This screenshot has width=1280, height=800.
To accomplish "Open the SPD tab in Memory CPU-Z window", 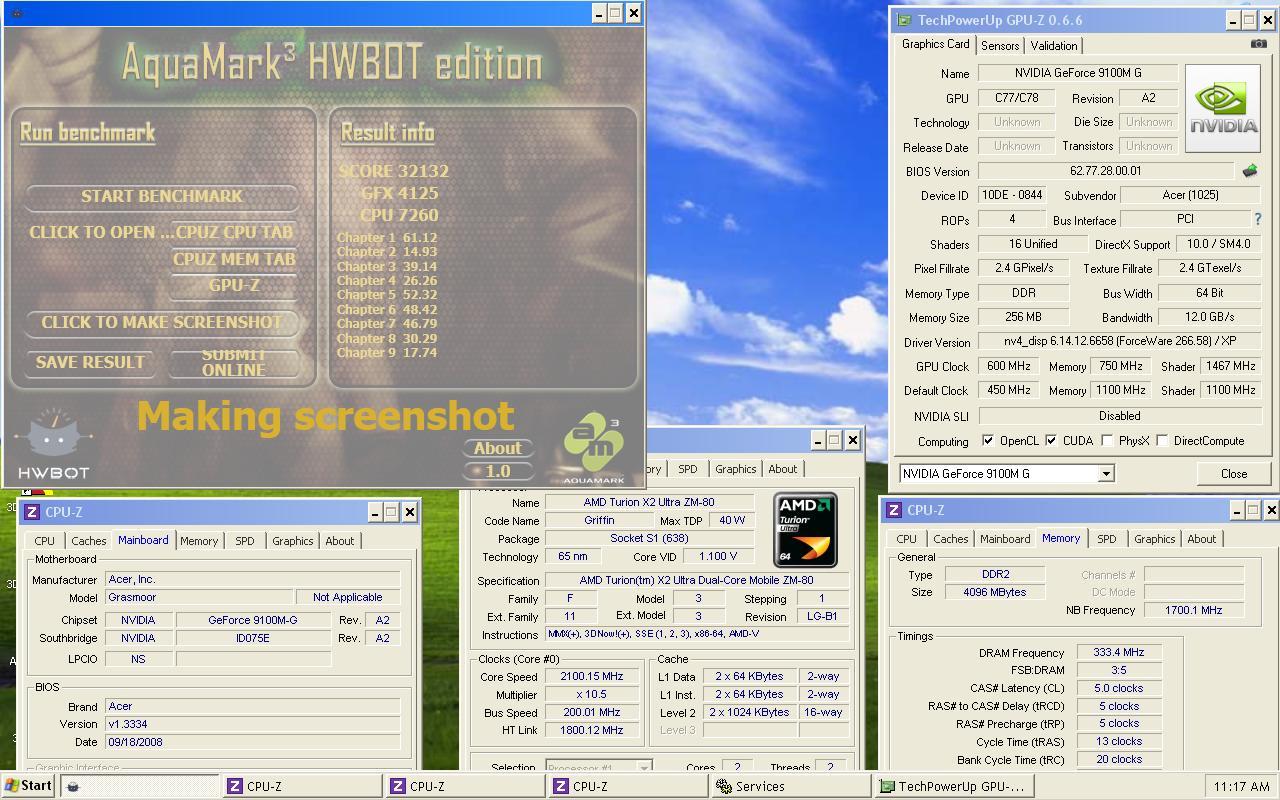I will click(1106, 539).
